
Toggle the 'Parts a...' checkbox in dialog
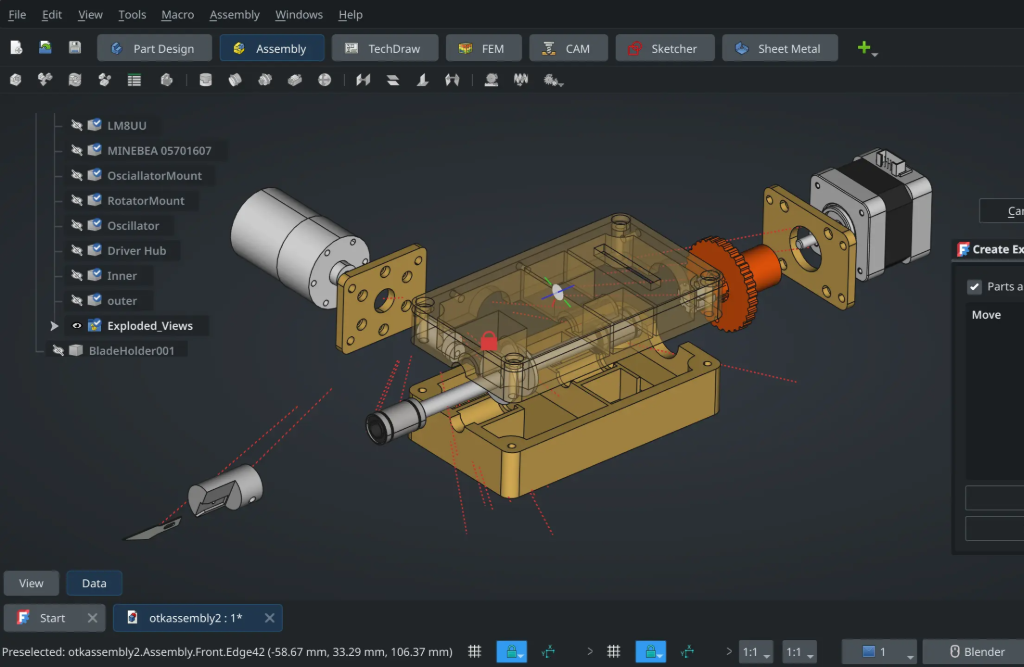pyautogui.click(x=974, y=287)
